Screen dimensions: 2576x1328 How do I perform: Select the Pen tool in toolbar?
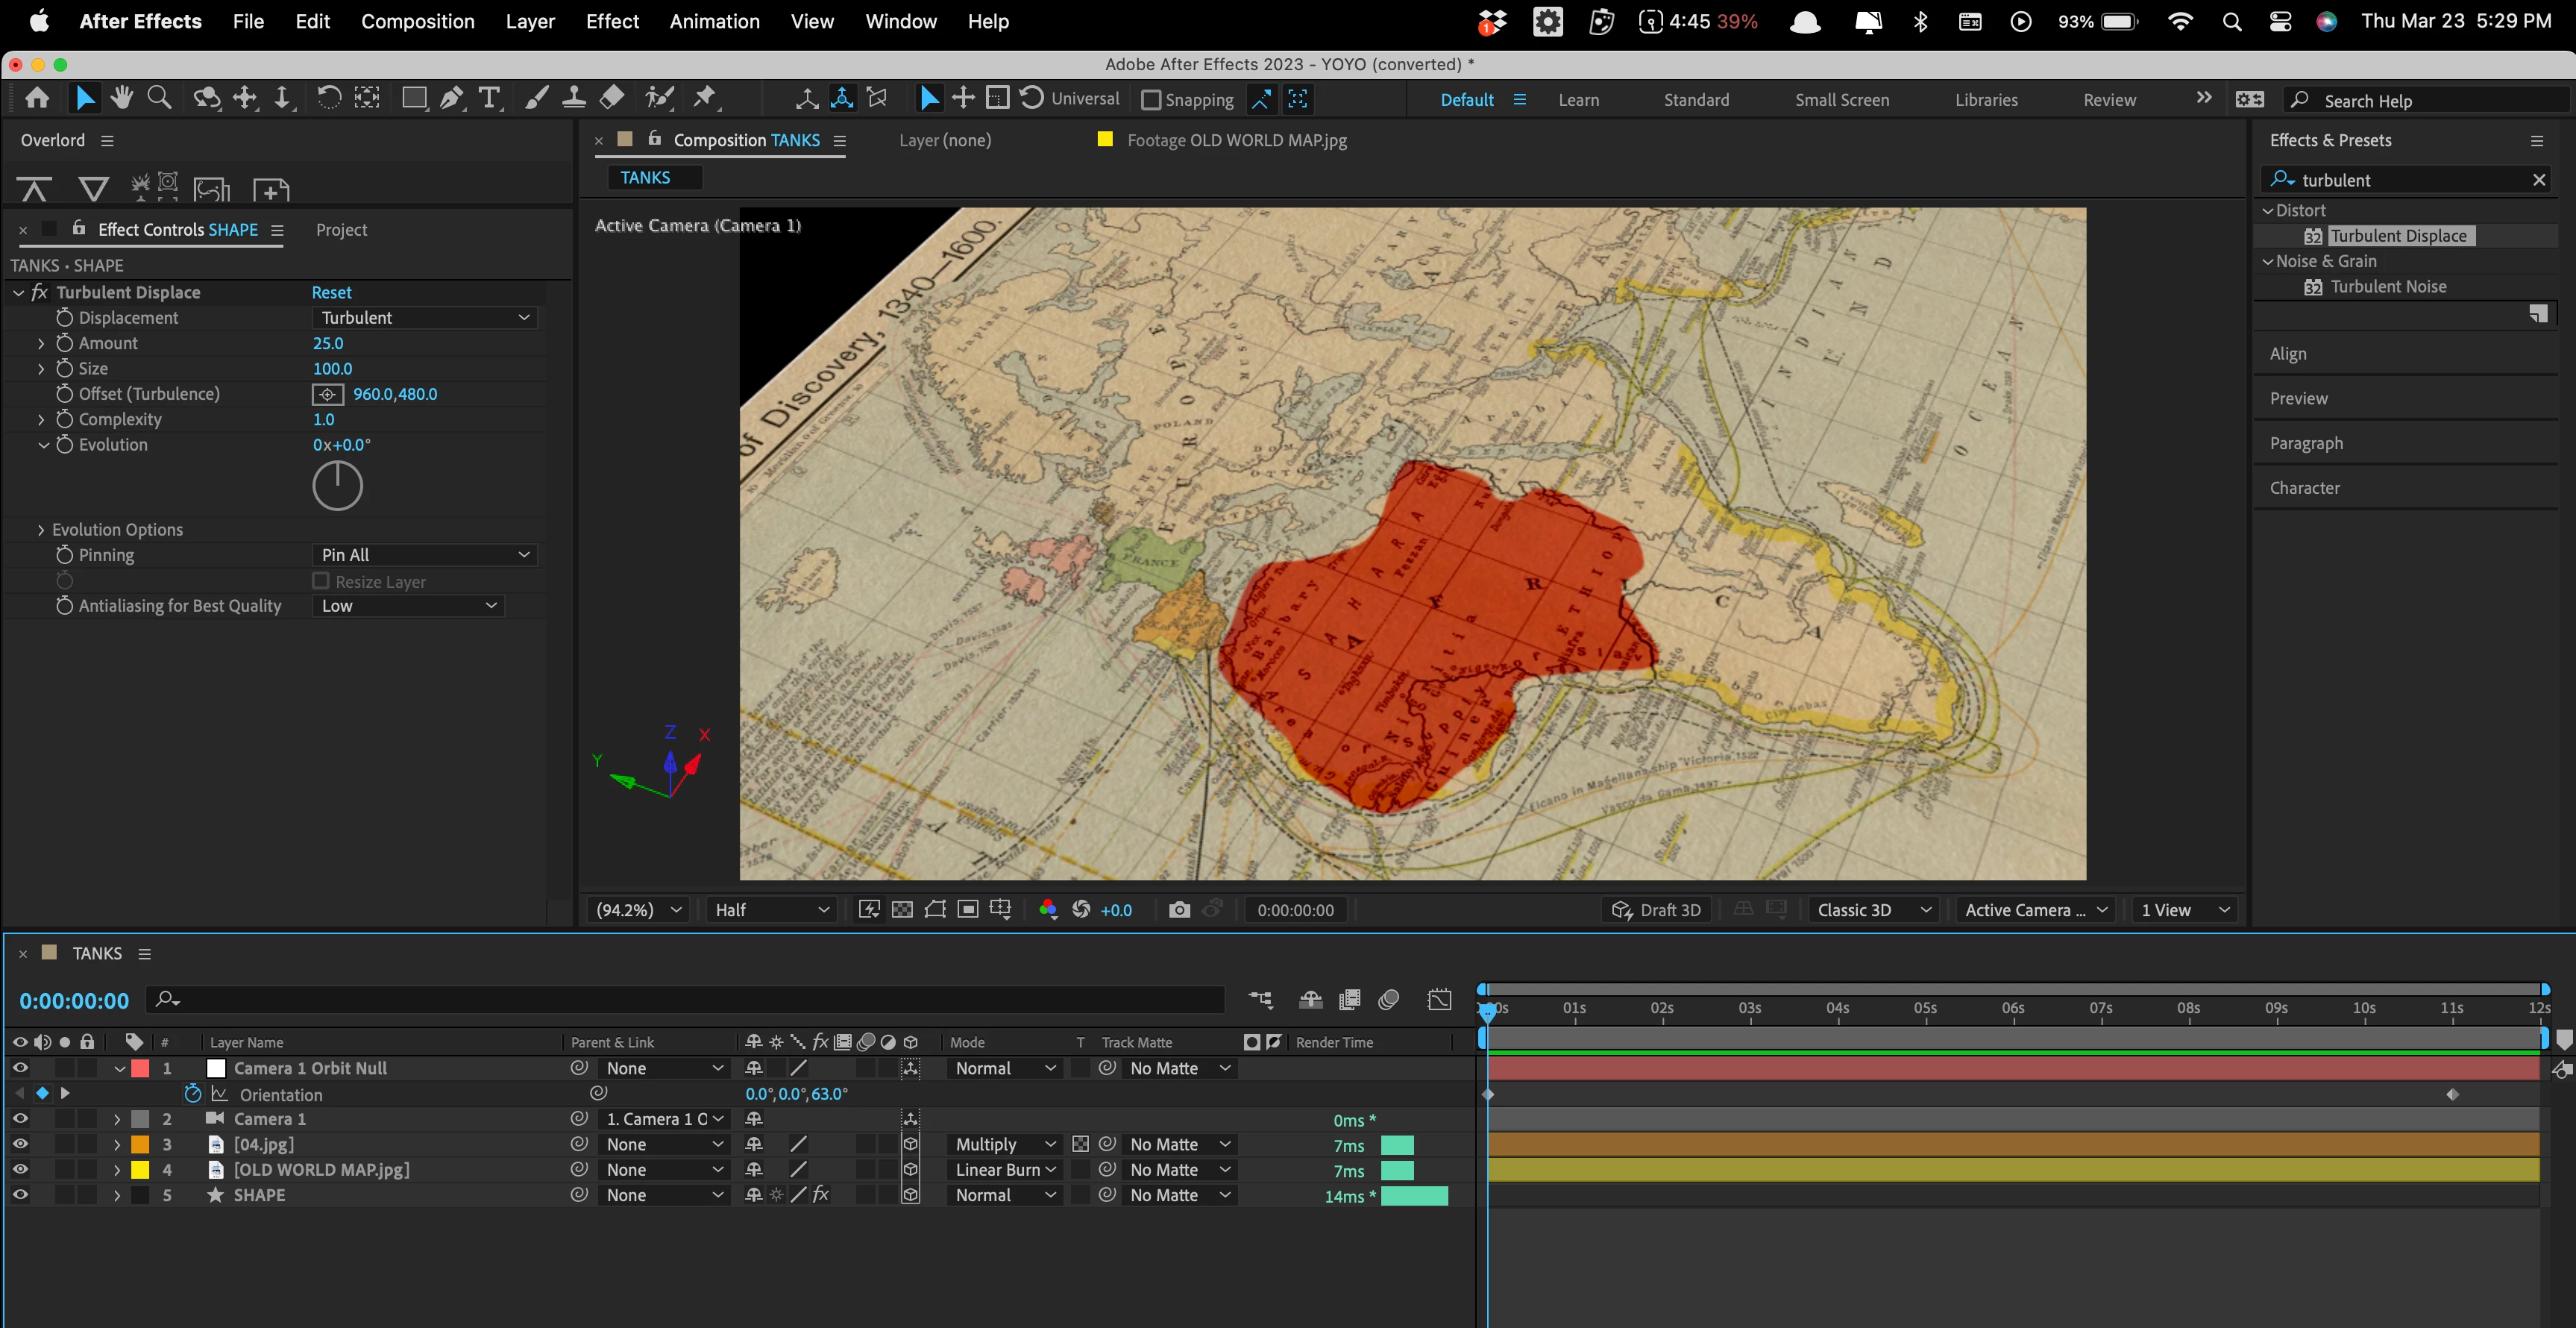pos(451,98)
